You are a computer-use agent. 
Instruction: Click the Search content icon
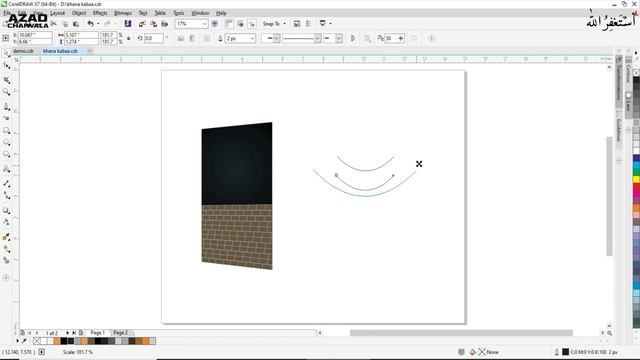[x=128, y=24]
